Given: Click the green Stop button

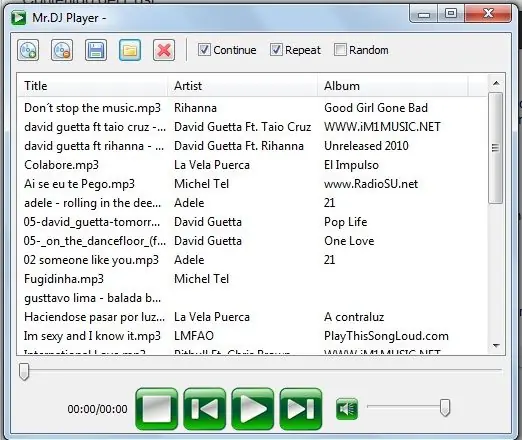Looking at the screenshot, I should (x=157, y=409).
